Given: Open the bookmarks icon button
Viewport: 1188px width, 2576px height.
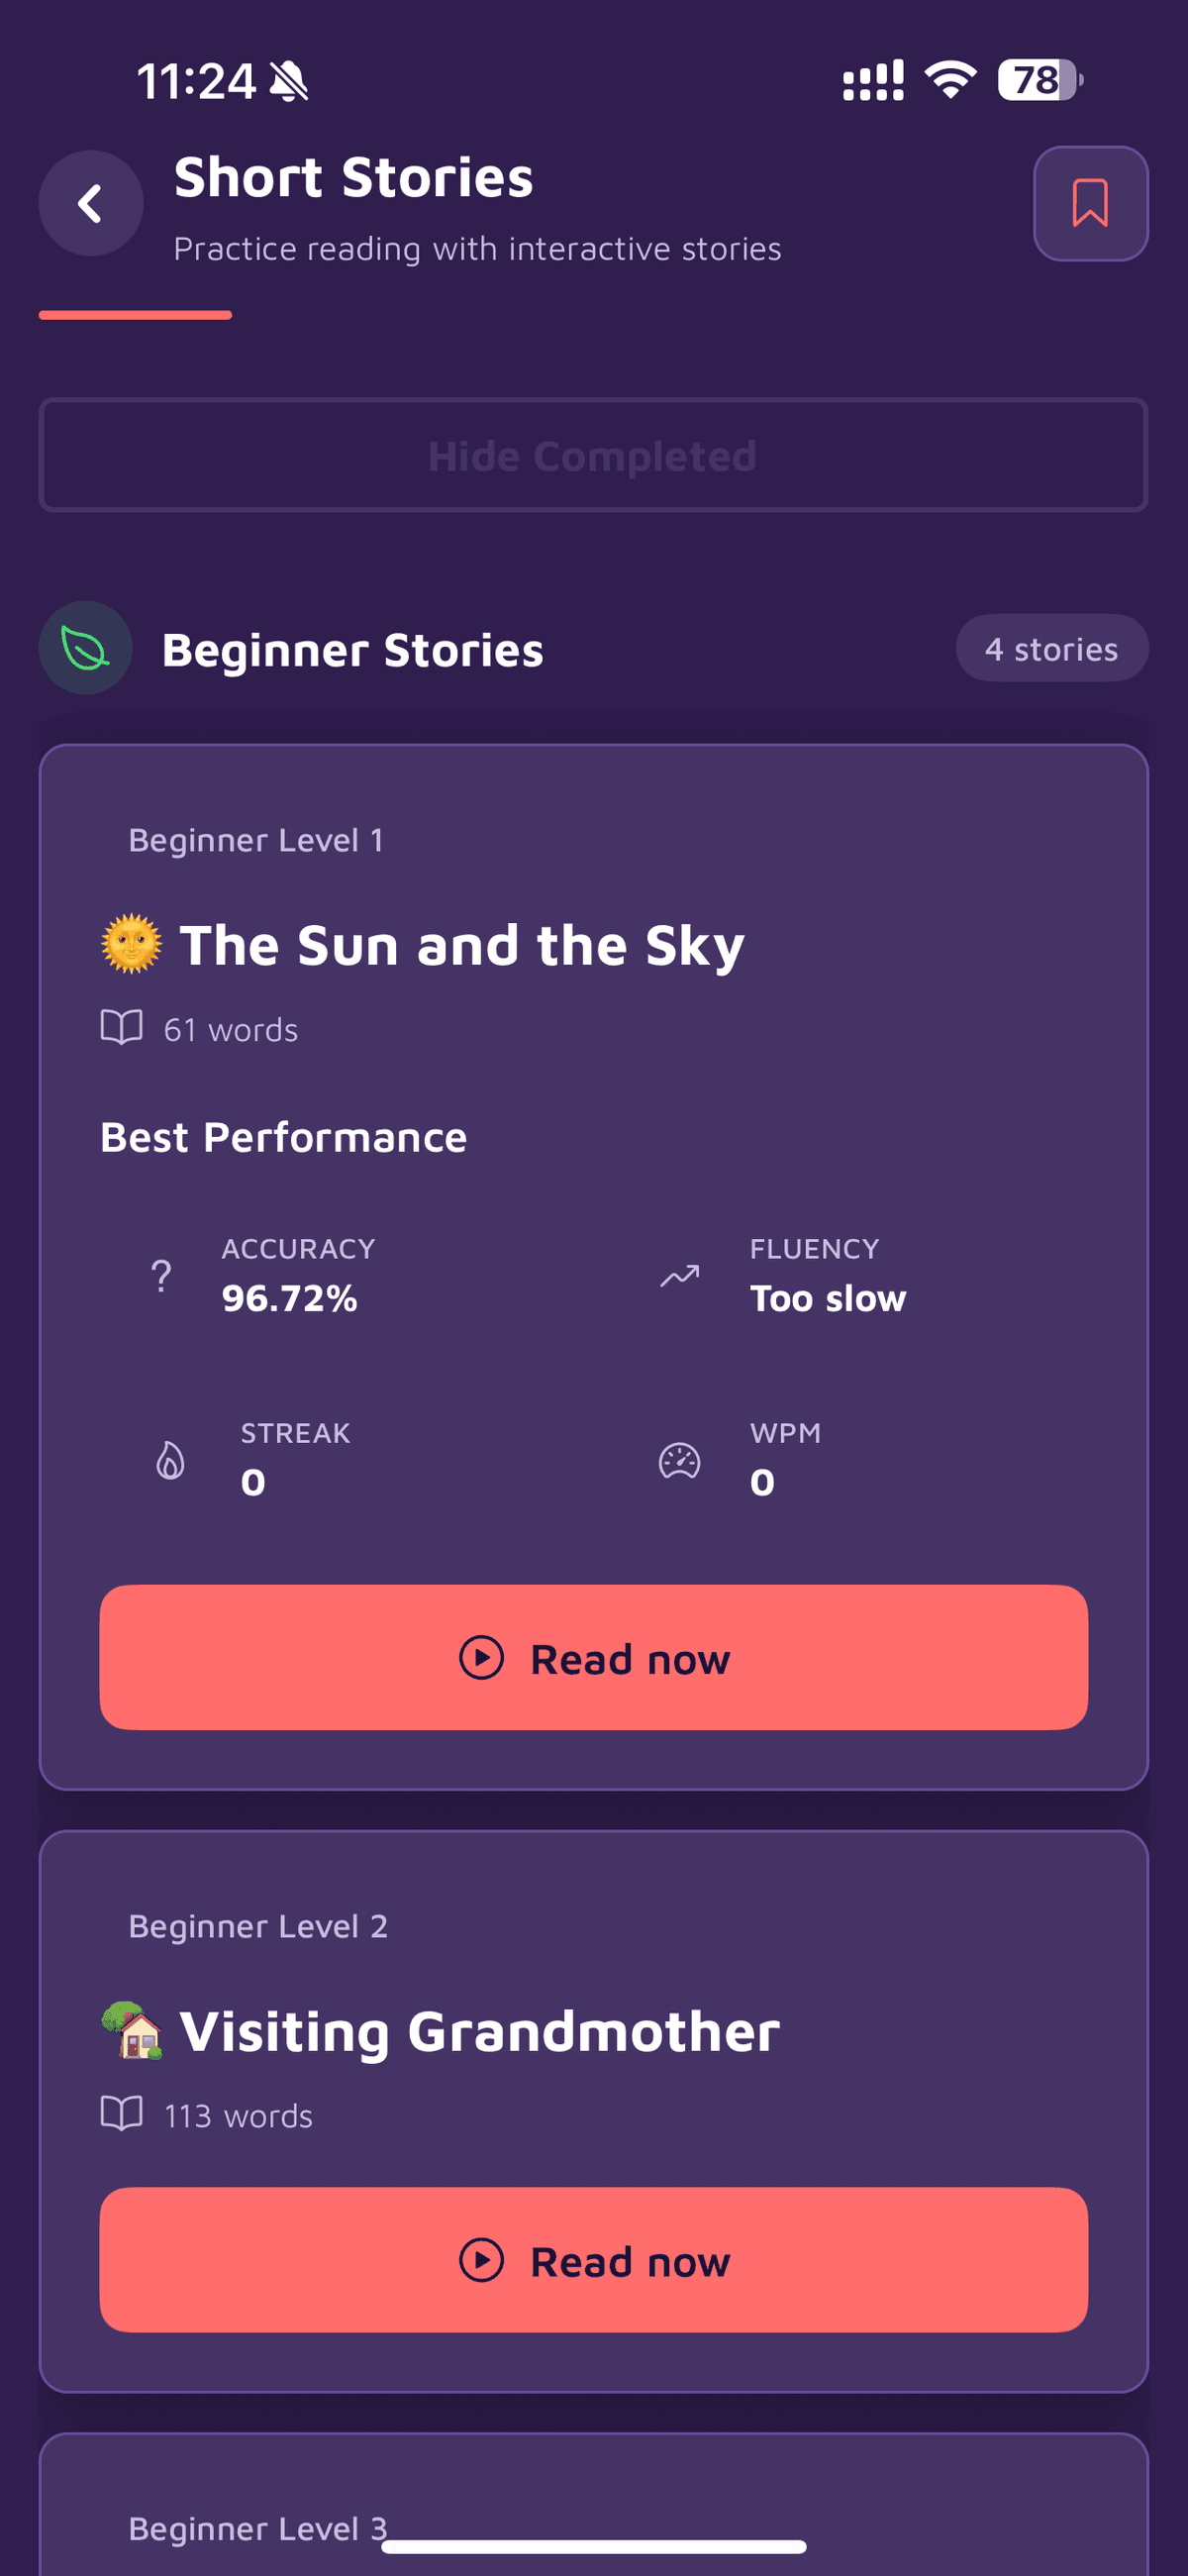Looking at the screenshot, I should [1089, 203].
